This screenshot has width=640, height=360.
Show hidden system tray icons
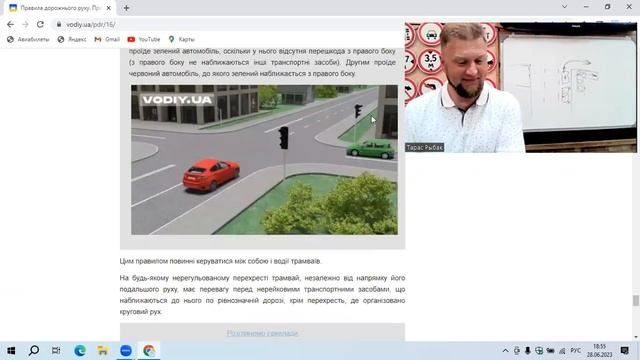click(505, 351)
